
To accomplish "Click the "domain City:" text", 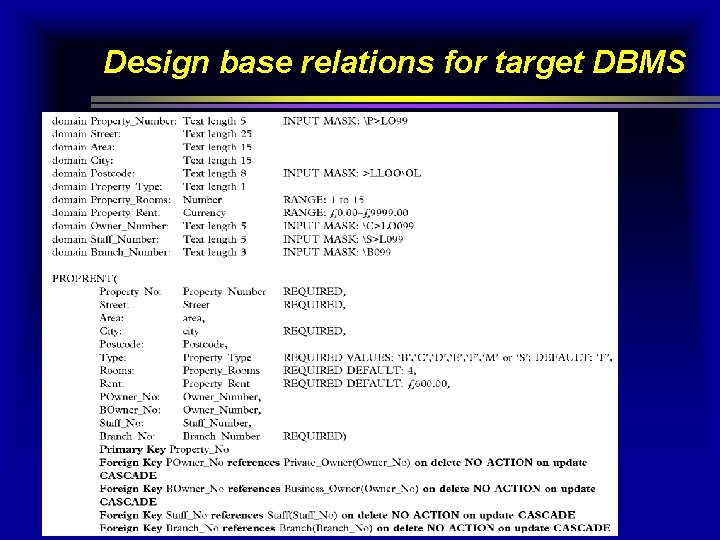I will click(x=83, y=161).
